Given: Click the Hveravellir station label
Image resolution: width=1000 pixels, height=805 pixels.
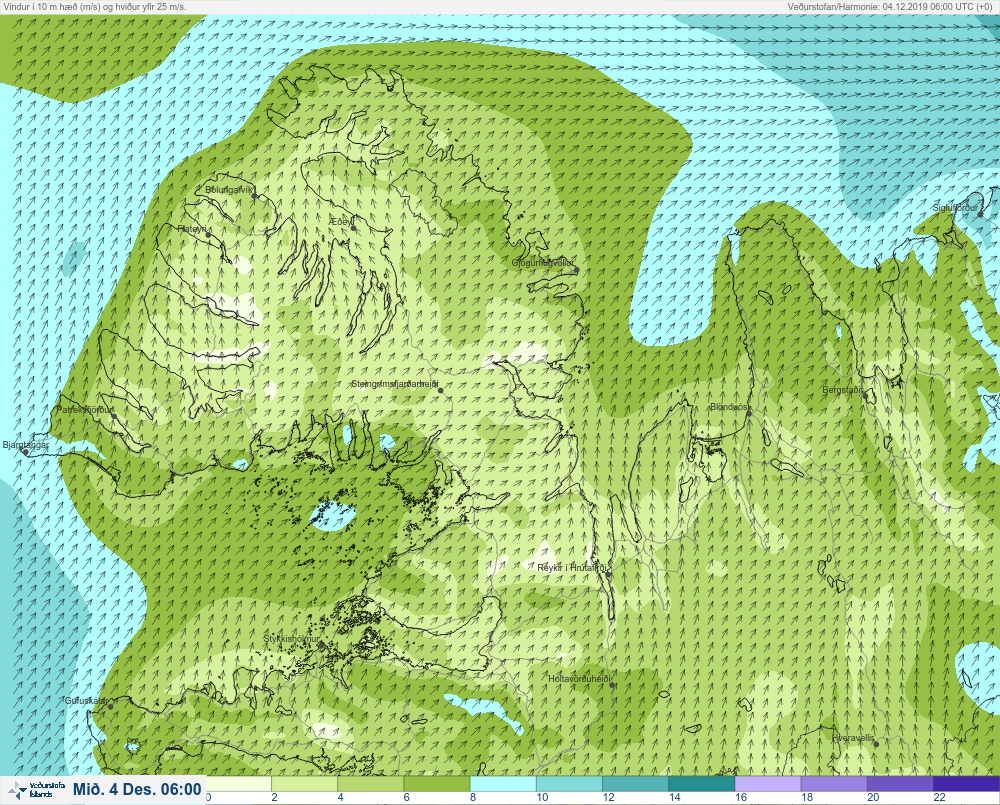Looking at the screenshot, I should coord(853,738).
